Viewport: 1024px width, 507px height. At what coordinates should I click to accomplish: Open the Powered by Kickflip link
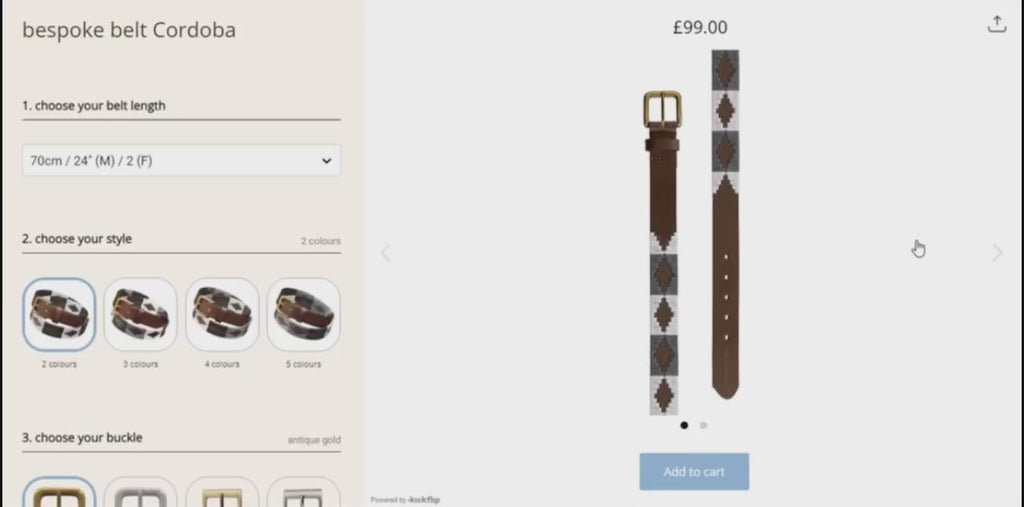point(405,500)
